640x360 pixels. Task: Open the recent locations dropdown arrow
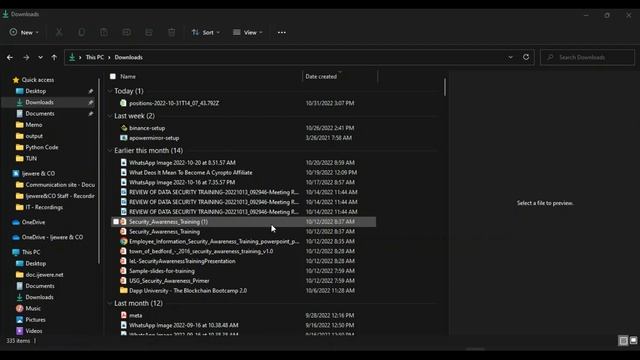click(x=40, y=58)
